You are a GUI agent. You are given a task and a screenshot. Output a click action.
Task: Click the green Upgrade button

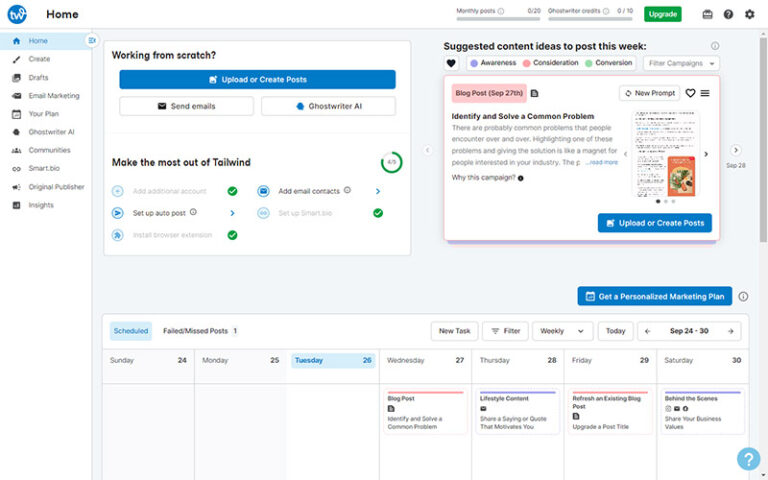point(662,14)
